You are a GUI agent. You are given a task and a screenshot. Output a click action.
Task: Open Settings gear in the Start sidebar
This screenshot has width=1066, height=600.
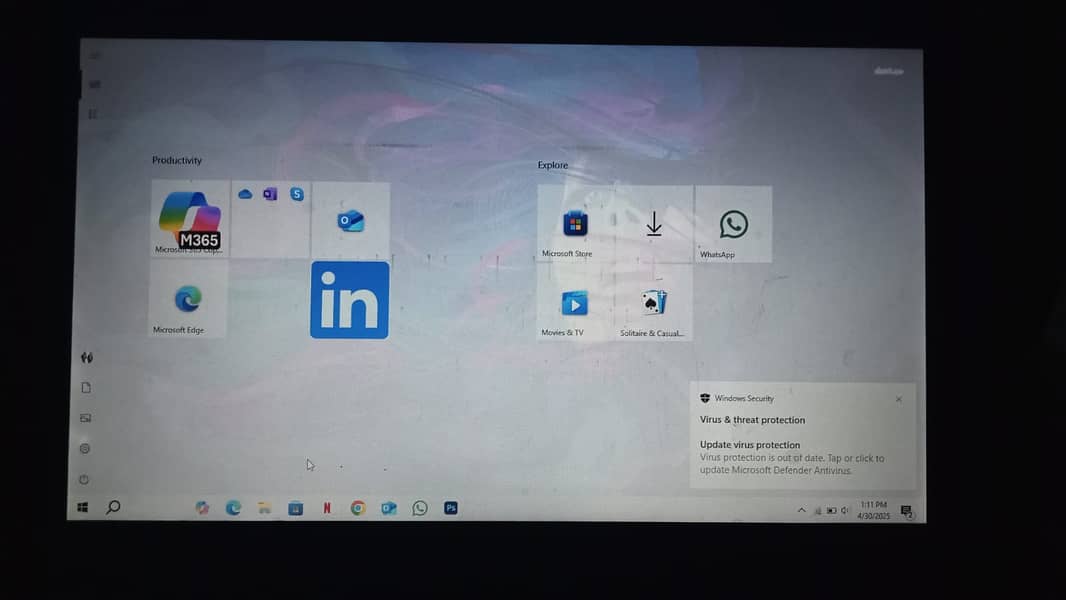pos(85,448)
